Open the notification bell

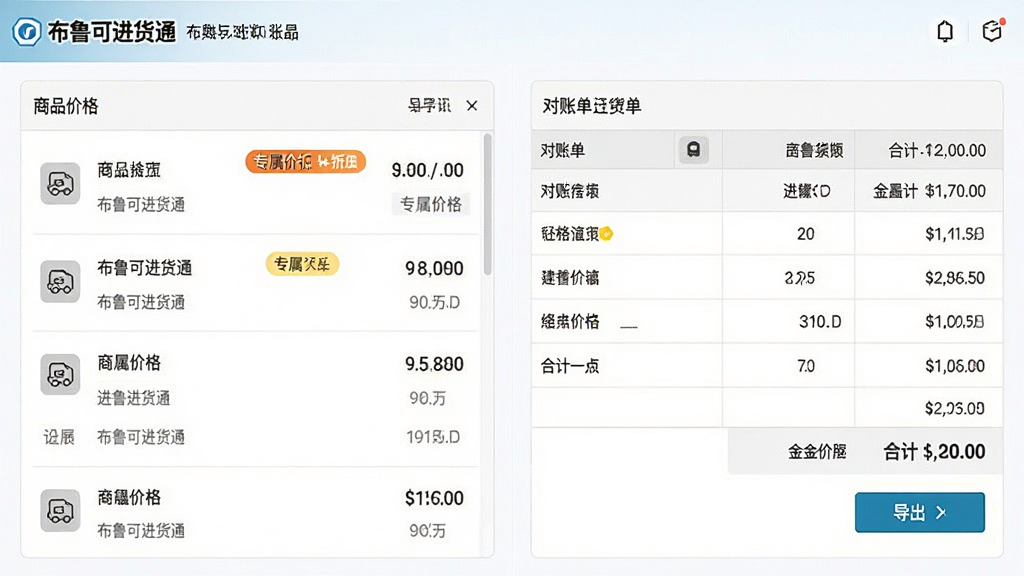(x=945, y=31)
